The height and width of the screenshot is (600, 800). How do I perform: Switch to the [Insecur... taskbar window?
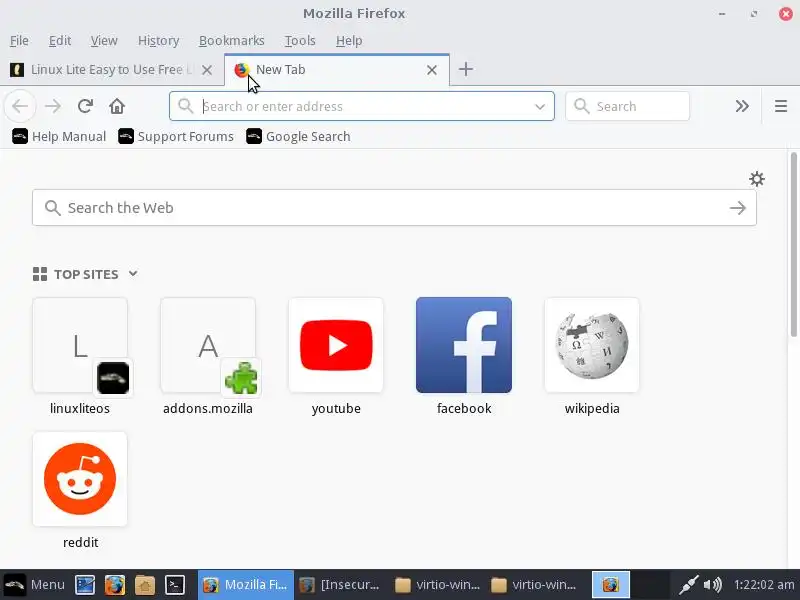[x=342, y=584]
